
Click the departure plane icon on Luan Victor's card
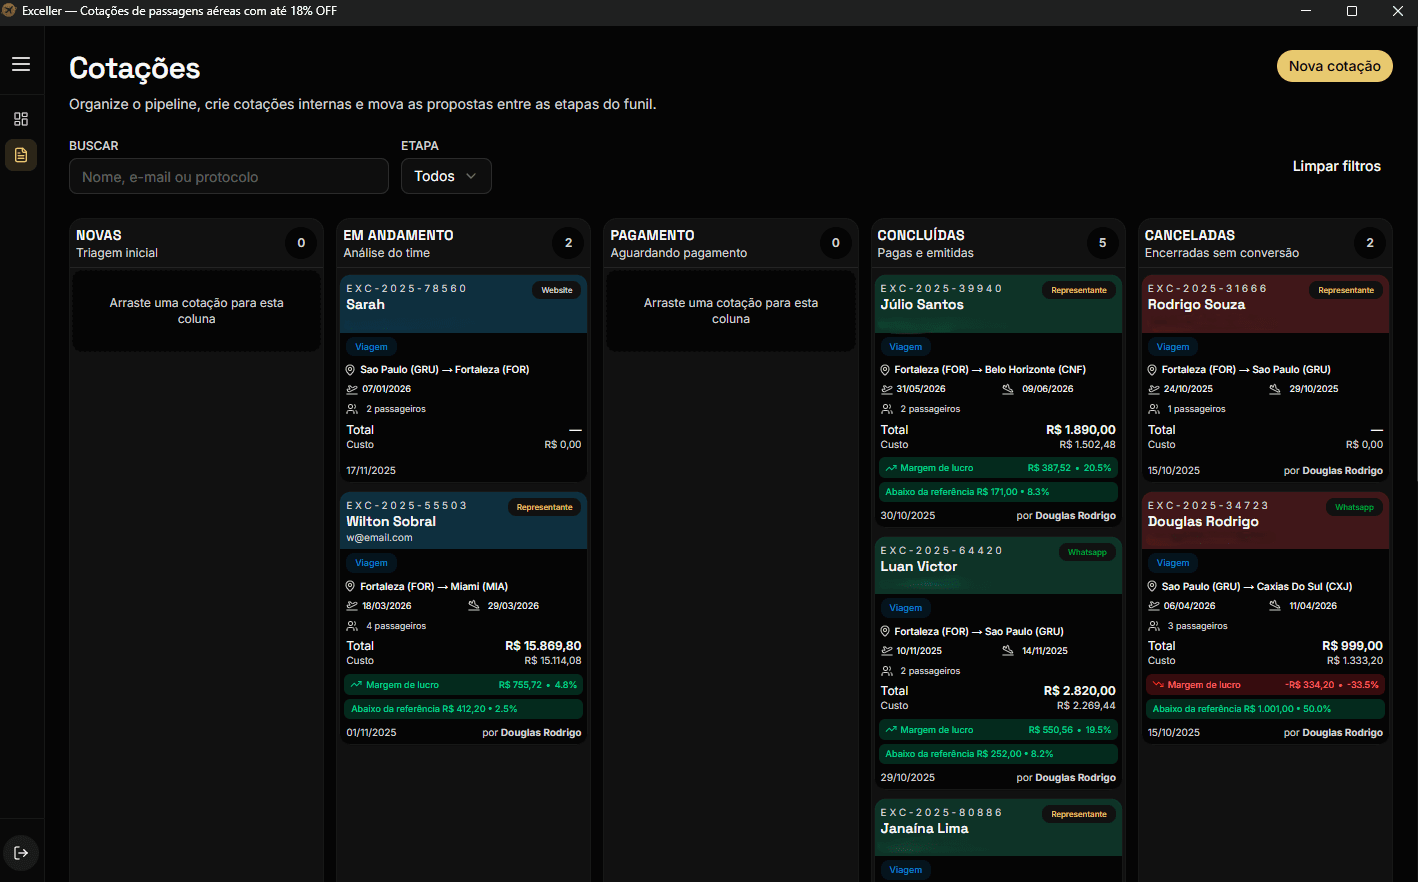tap(886, 651)
